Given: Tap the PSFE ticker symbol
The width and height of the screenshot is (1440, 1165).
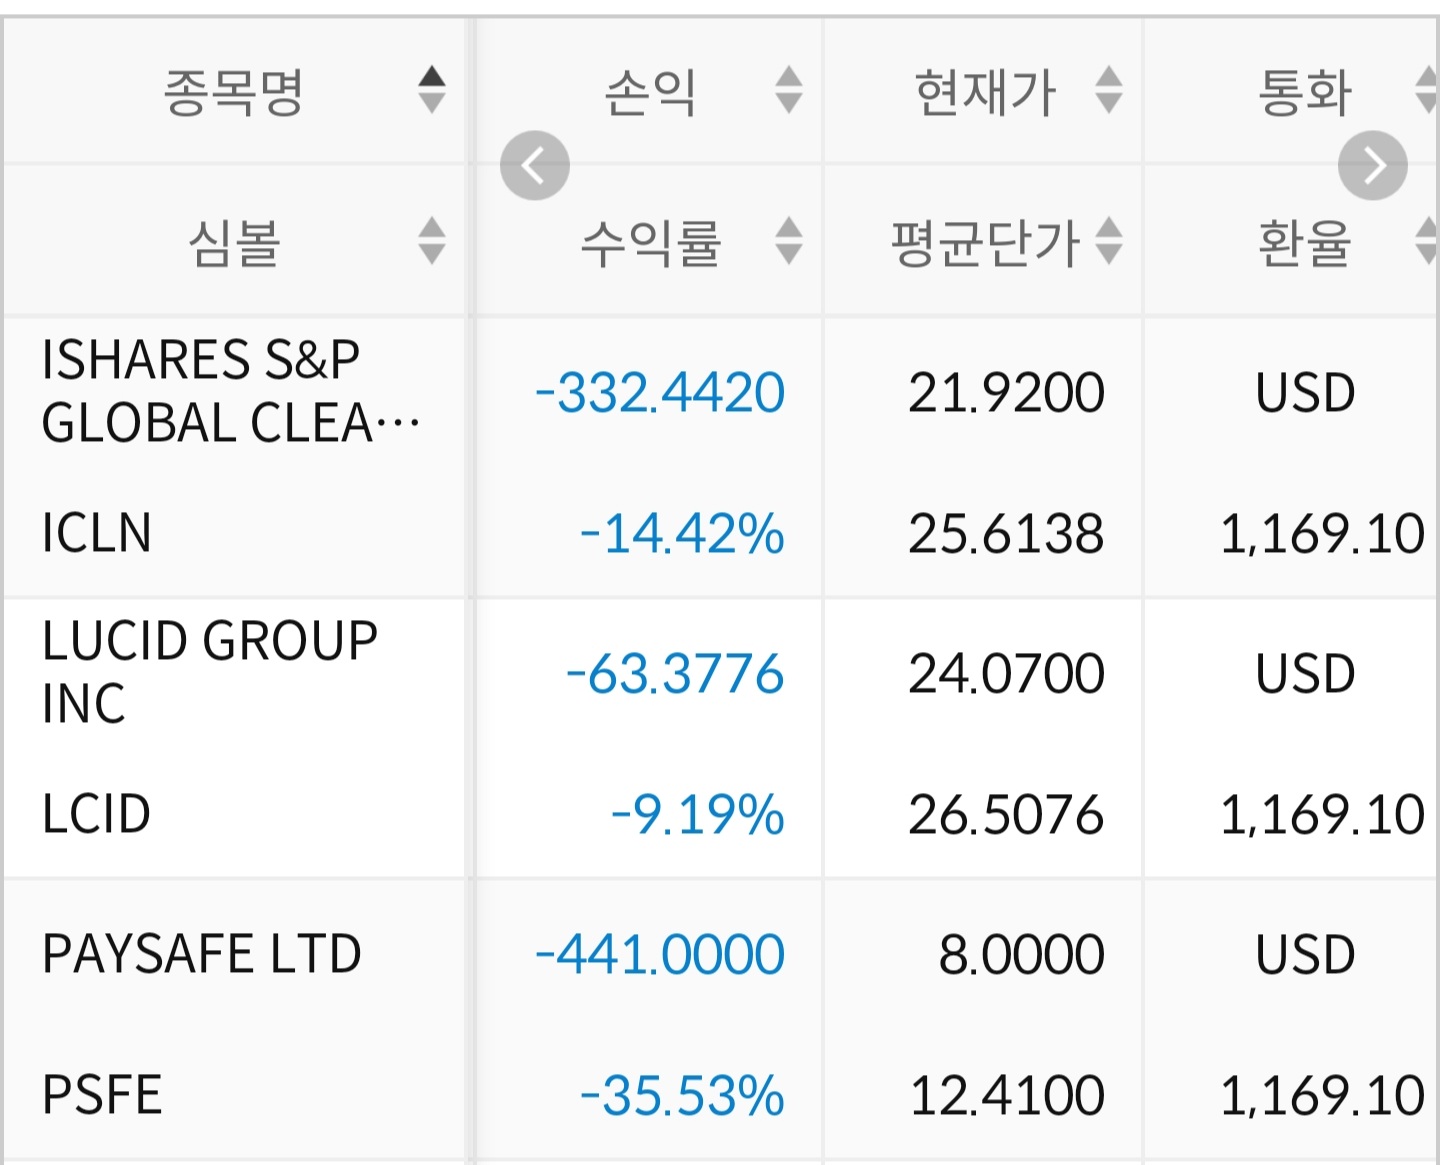Looking at the screenshot, I should point(102,1094).
